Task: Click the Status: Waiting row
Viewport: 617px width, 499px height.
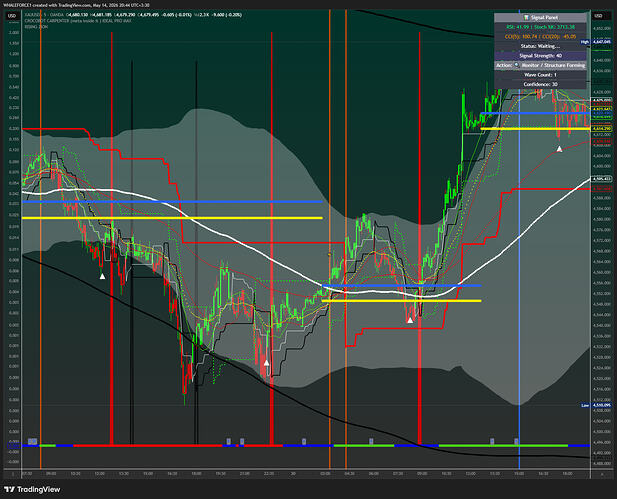Action: pos(540,46)
